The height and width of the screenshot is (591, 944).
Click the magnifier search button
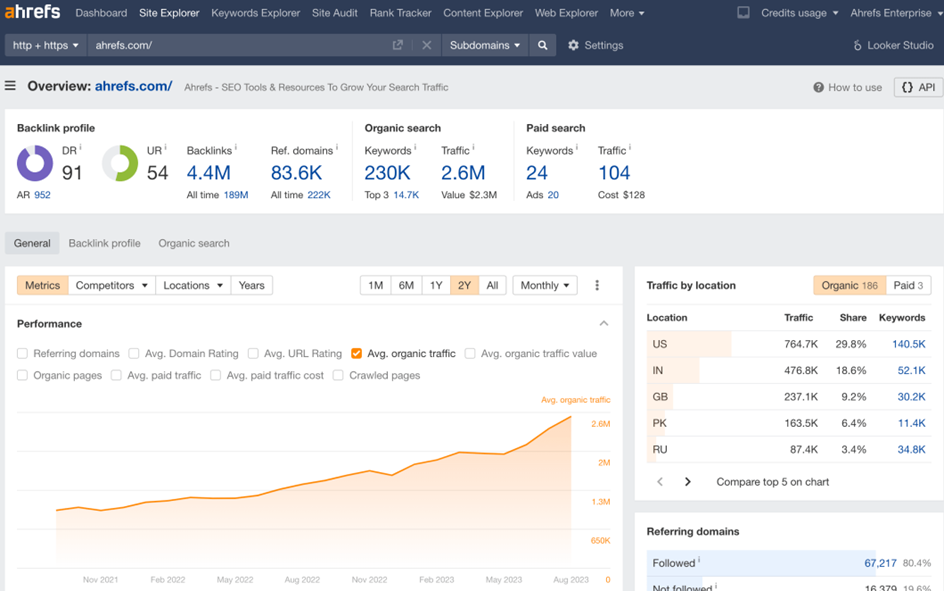click(x=542, y=45)
